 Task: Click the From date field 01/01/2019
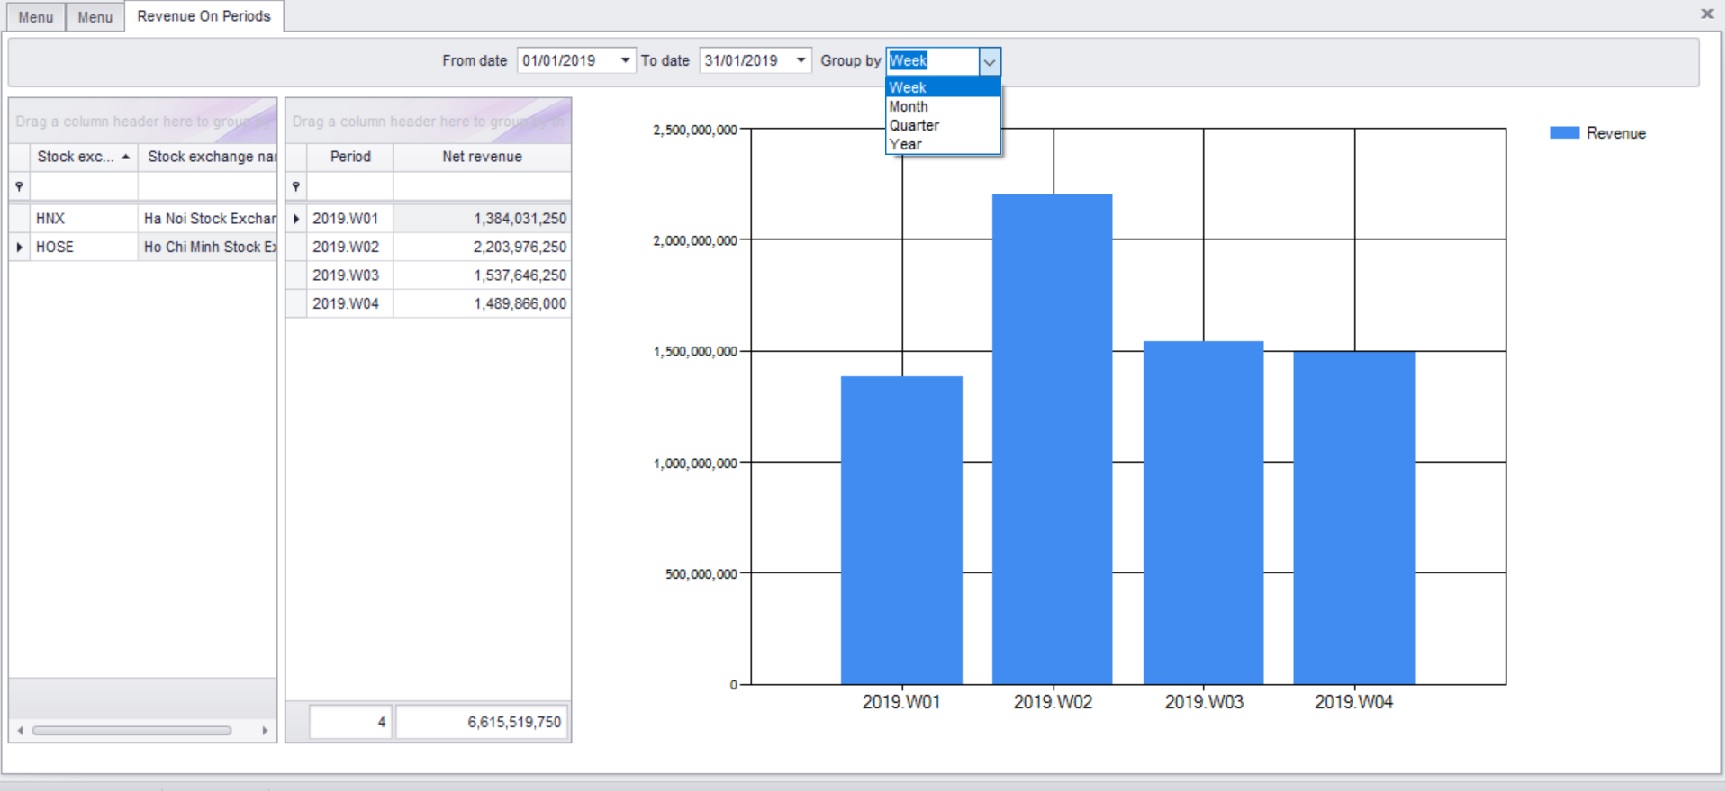(x=567, y=61)
